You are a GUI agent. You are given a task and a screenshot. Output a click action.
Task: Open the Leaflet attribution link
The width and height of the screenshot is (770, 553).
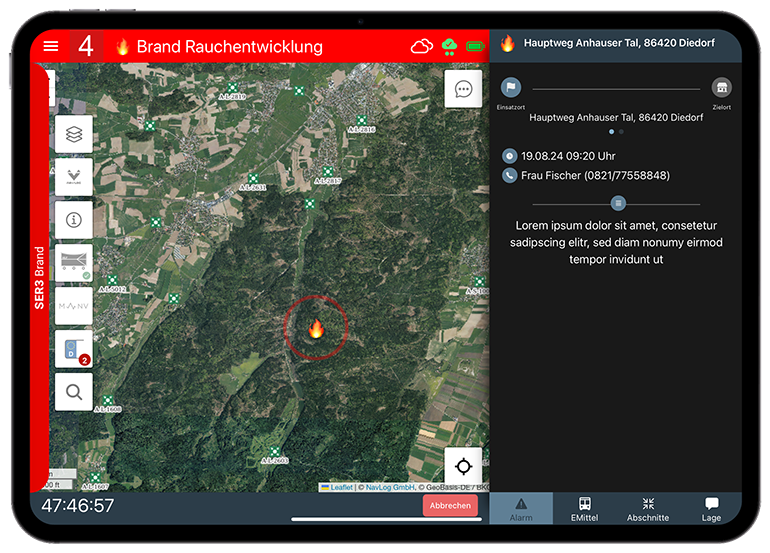click(x=341, y=487)
